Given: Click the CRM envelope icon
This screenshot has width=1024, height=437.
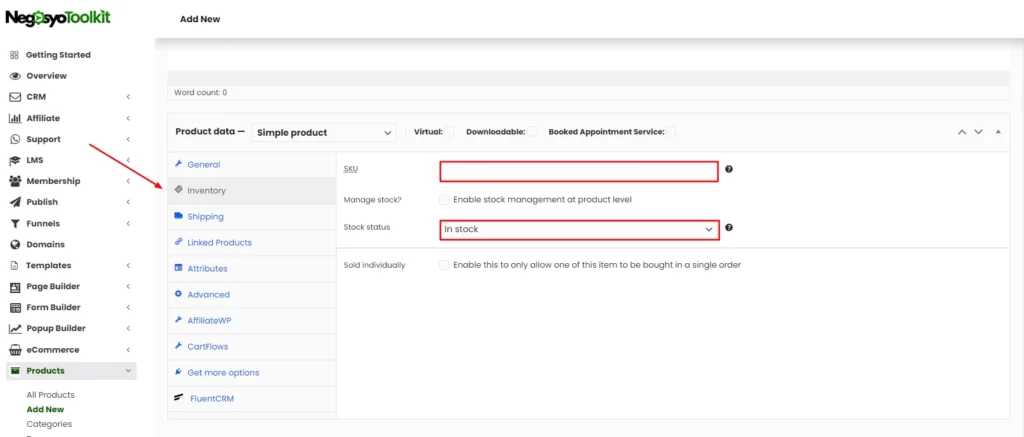Looking at the screenshot, I should [x=14, y=97].
